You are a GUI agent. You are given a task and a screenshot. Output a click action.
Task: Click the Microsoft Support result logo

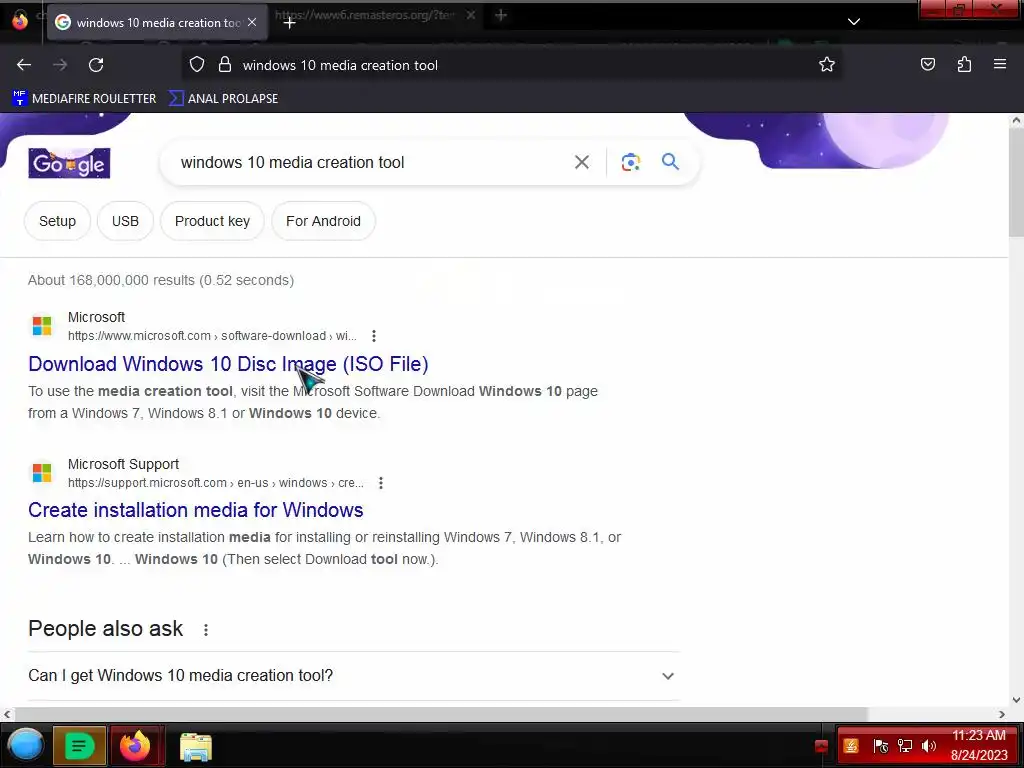(x=42, y=472)
